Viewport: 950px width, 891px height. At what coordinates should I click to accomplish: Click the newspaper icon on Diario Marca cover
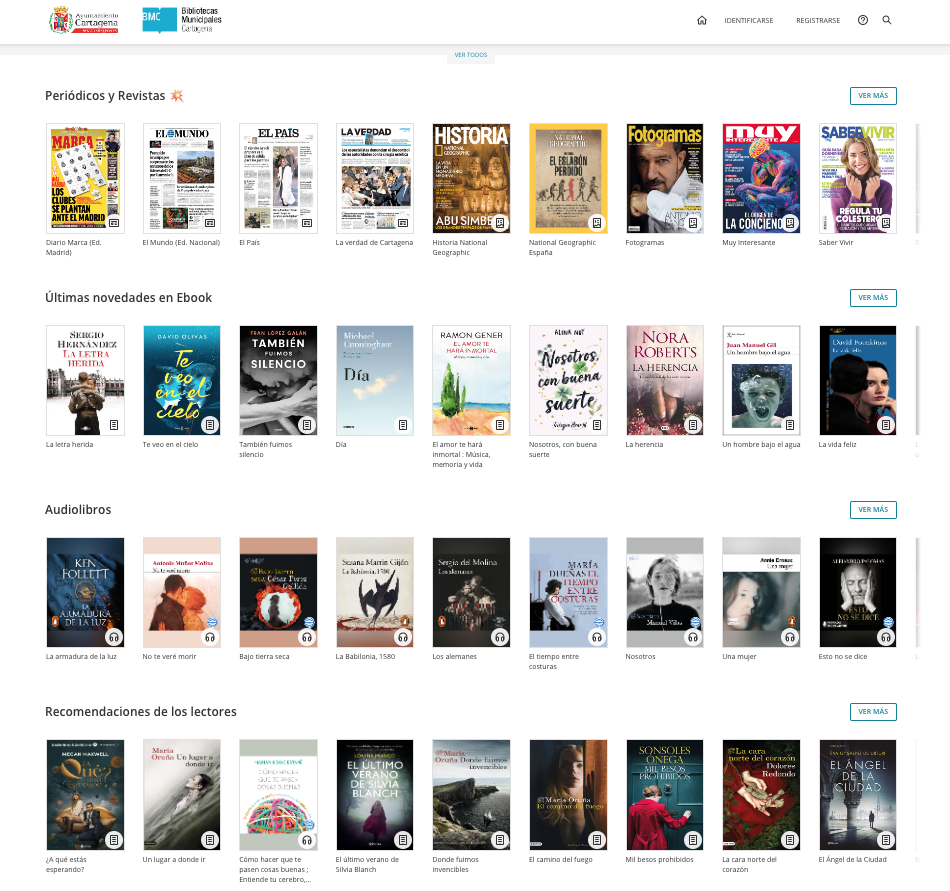pyautogui.click(x=114, y=223)
